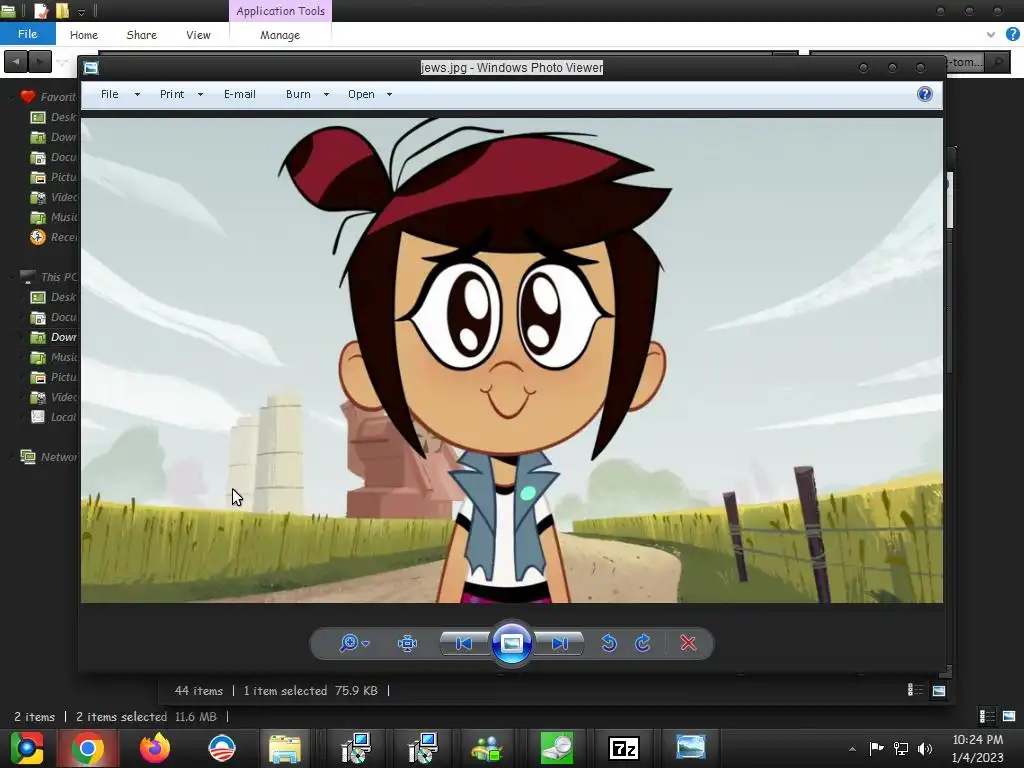Viewport: 1024px width, 768px height.
Task: Click Explorer back navigation arrow
Action: click(x=16, y=61)
